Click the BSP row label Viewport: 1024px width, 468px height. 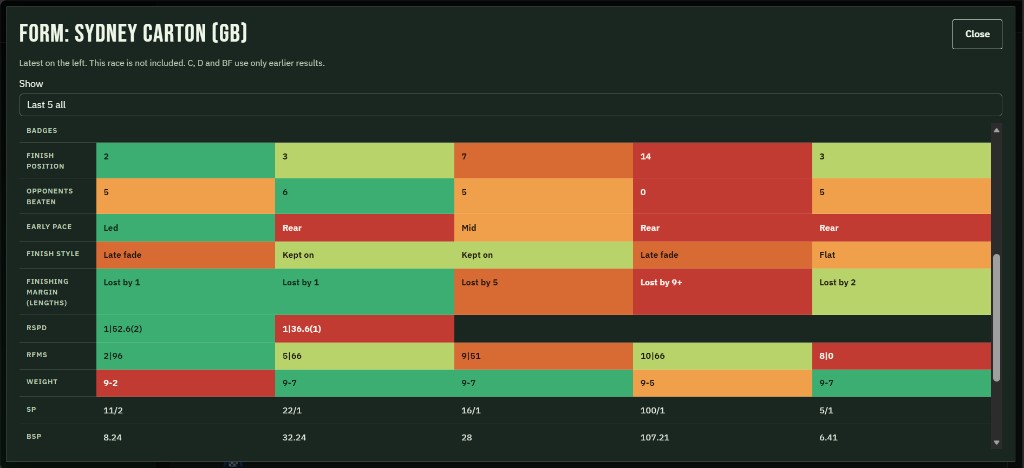(x=33, y=436)
